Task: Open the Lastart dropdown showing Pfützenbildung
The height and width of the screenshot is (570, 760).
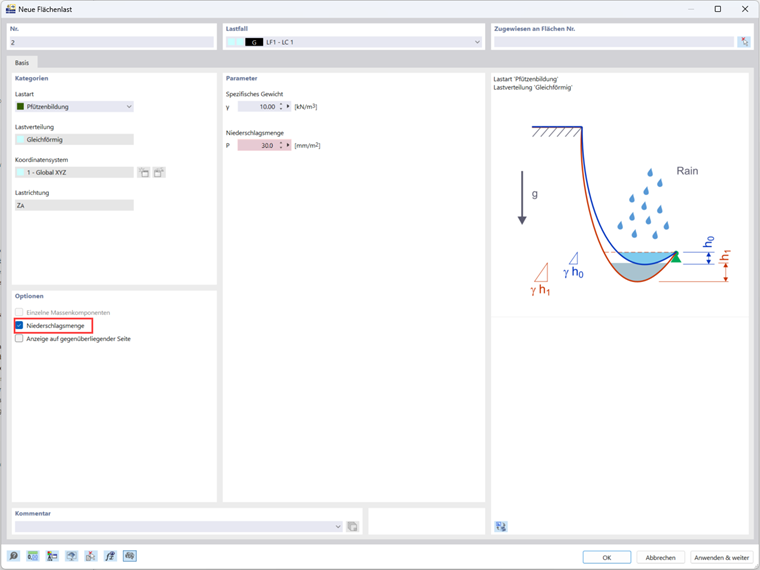Action: (x=74, y=107)
